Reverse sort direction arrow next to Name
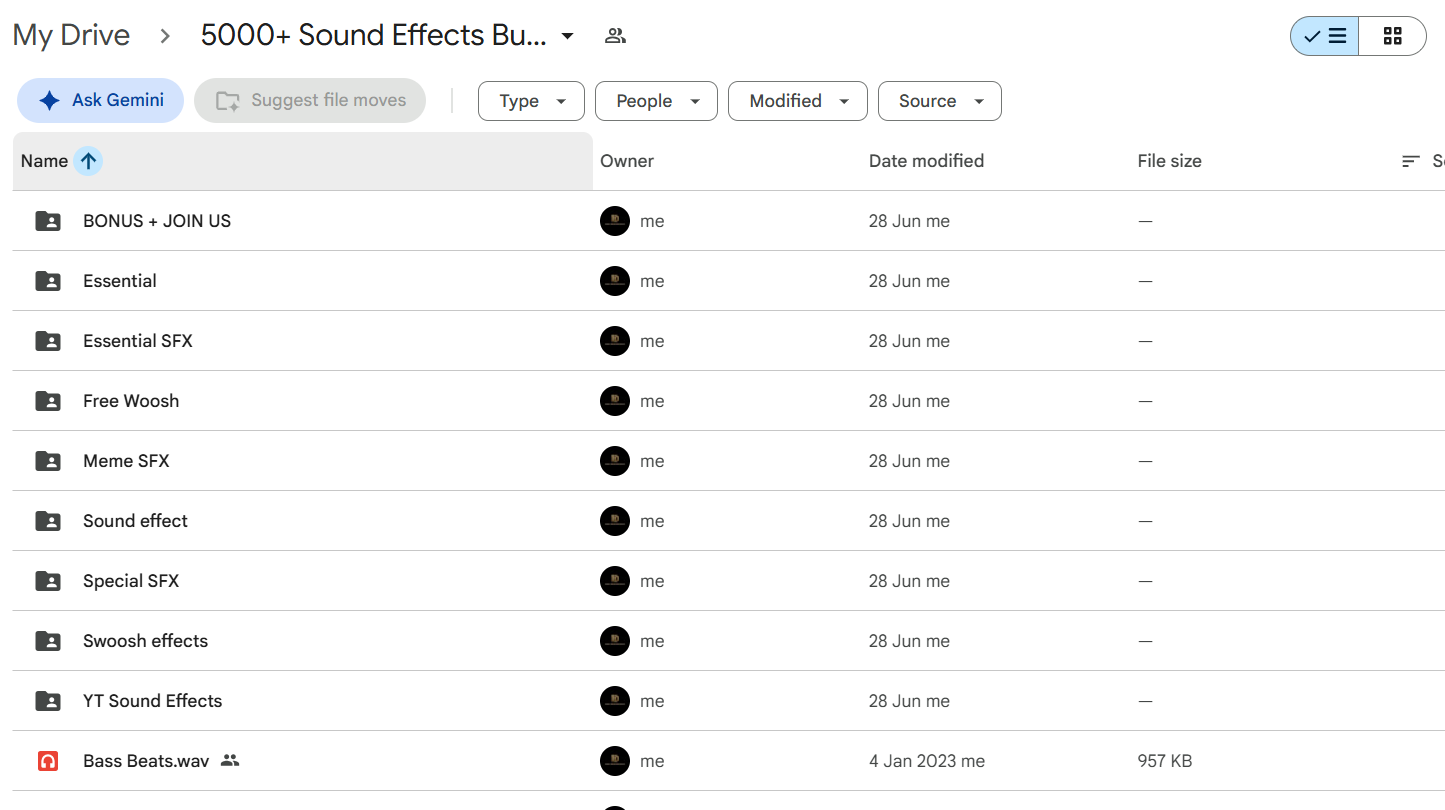Screen dimensions: 1445x810 click(x=88, y=161)
